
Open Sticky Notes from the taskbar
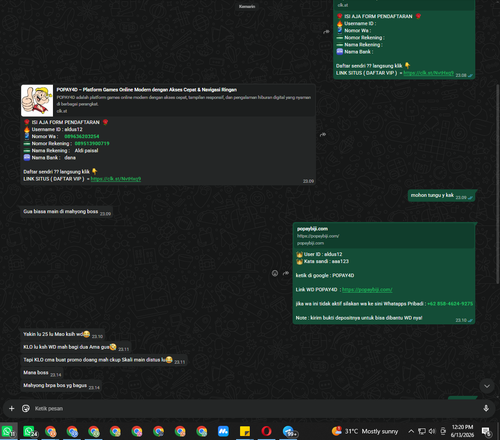(x=245, y=431)
